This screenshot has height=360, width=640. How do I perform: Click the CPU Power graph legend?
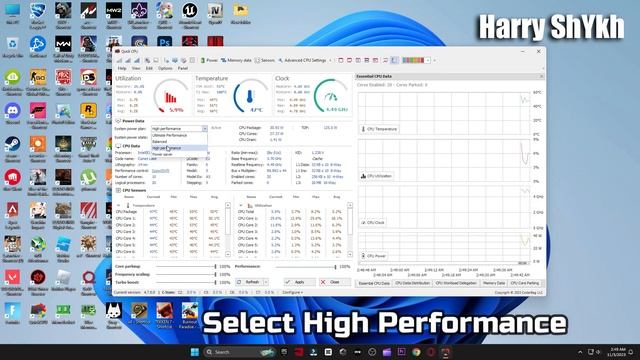coord(374,256)
